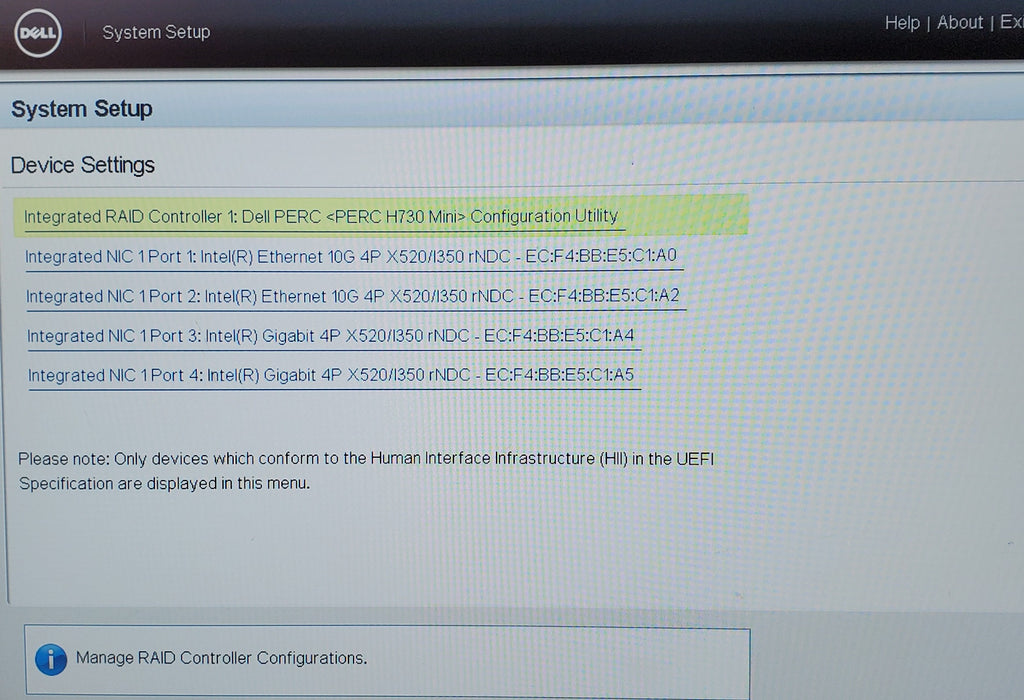The width and height of the screenshot is (1024, 700).
Task: Click the Exit option at top right
Action: [x=1012, y=22]
